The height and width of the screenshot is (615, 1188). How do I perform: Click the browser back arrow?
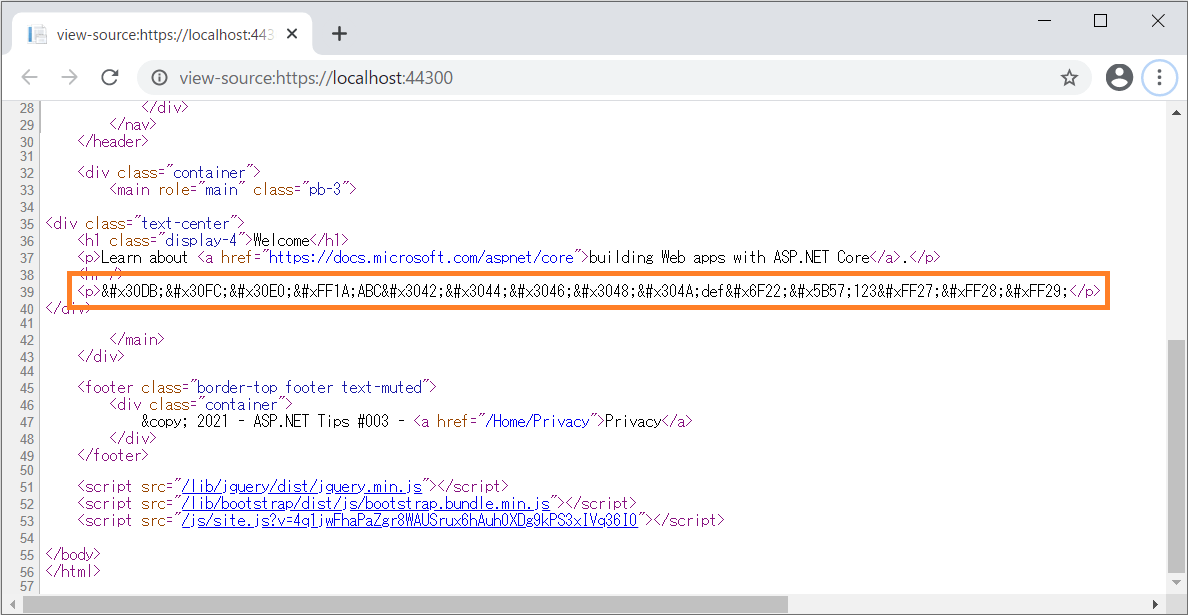click(x=30, y=77)
